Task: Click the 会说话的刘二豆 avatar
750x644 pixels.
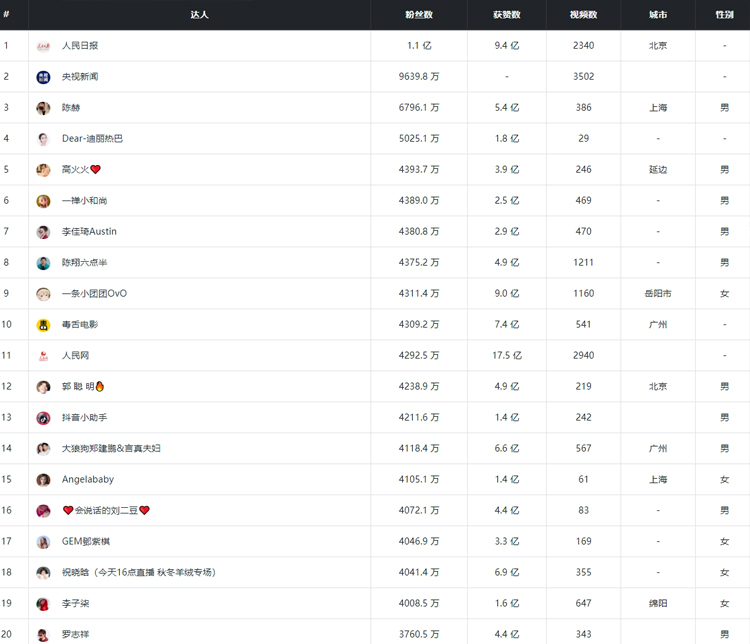Action: point(44,511)
